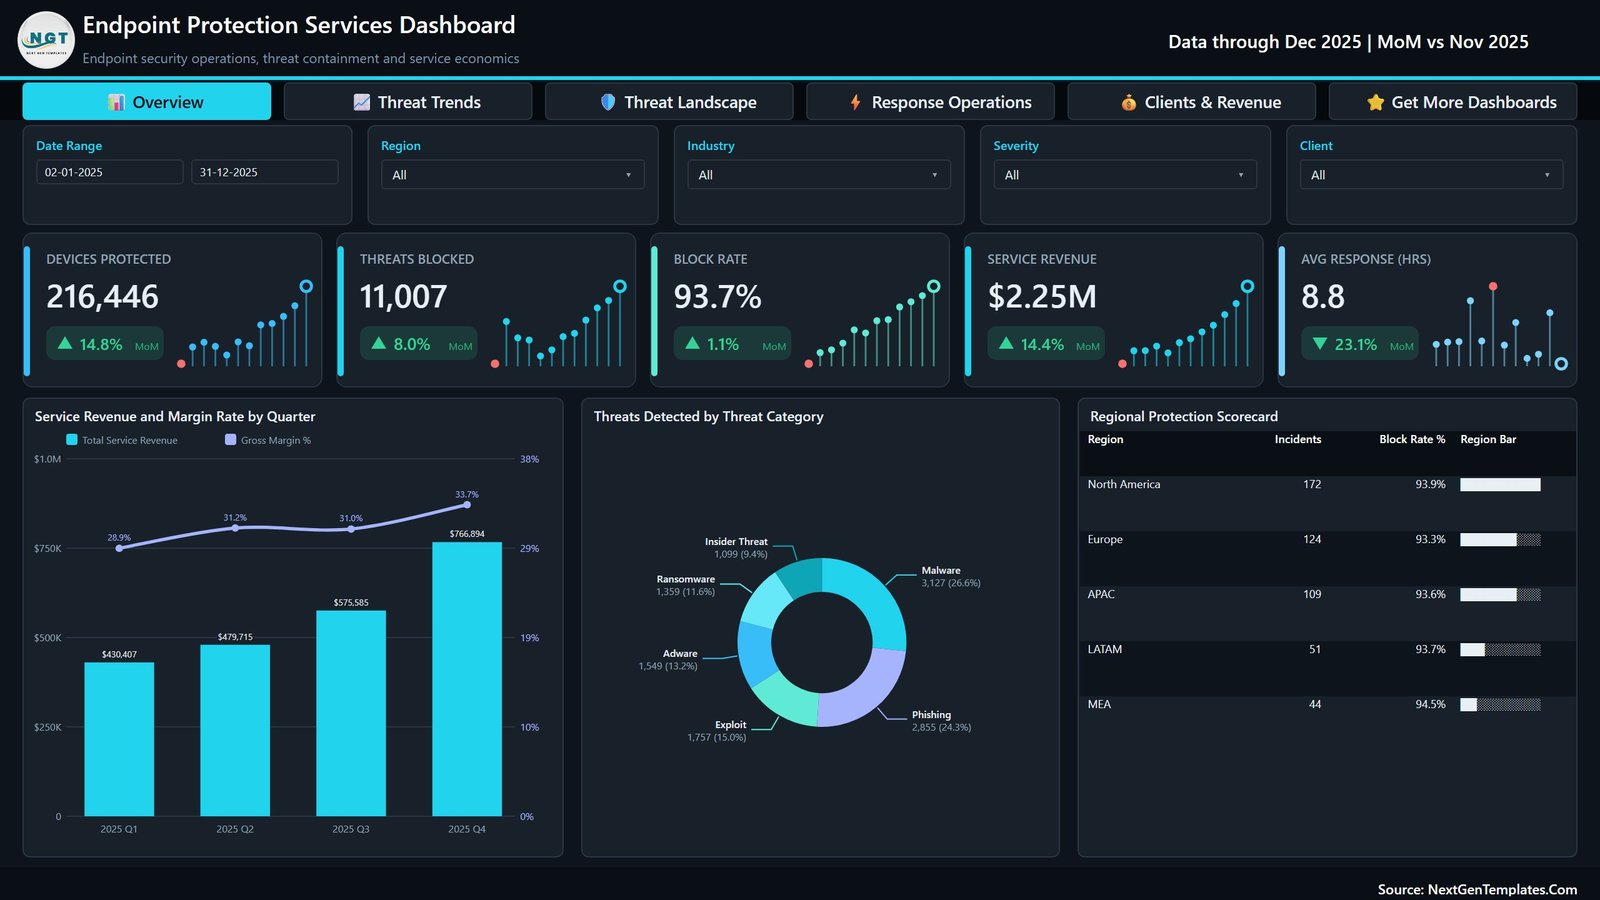Select the North America row name
Screen dimensions: 1600x900
click(x=1124, y=484)
